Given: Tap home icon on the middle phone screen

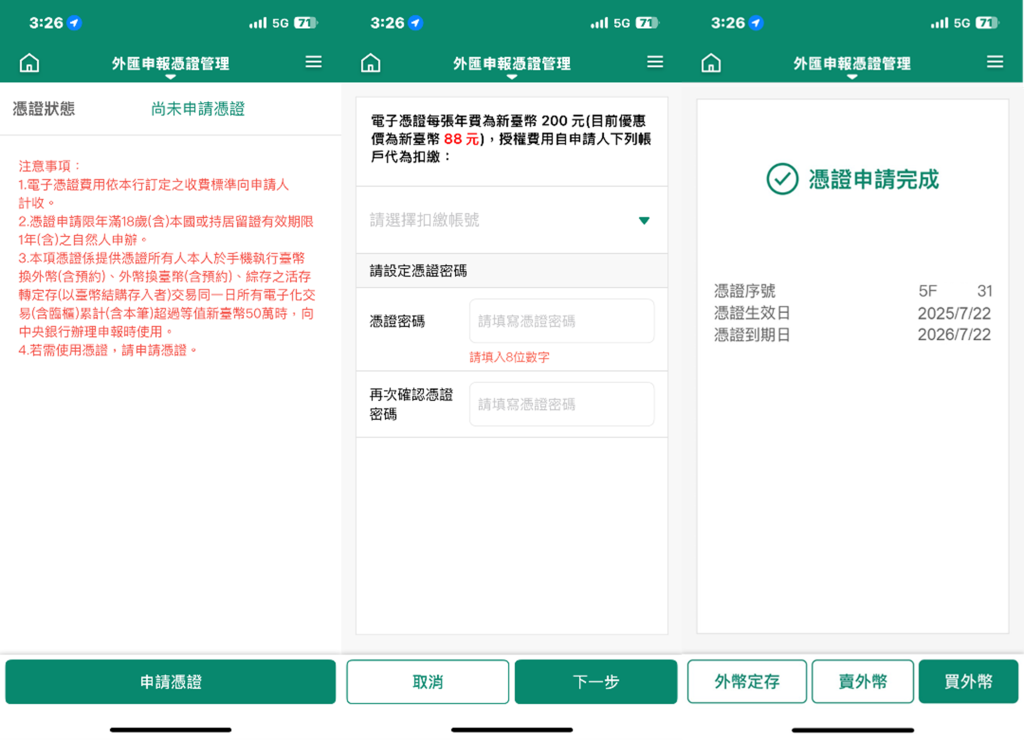Looking at the screenshot, I should pos(370,63).
